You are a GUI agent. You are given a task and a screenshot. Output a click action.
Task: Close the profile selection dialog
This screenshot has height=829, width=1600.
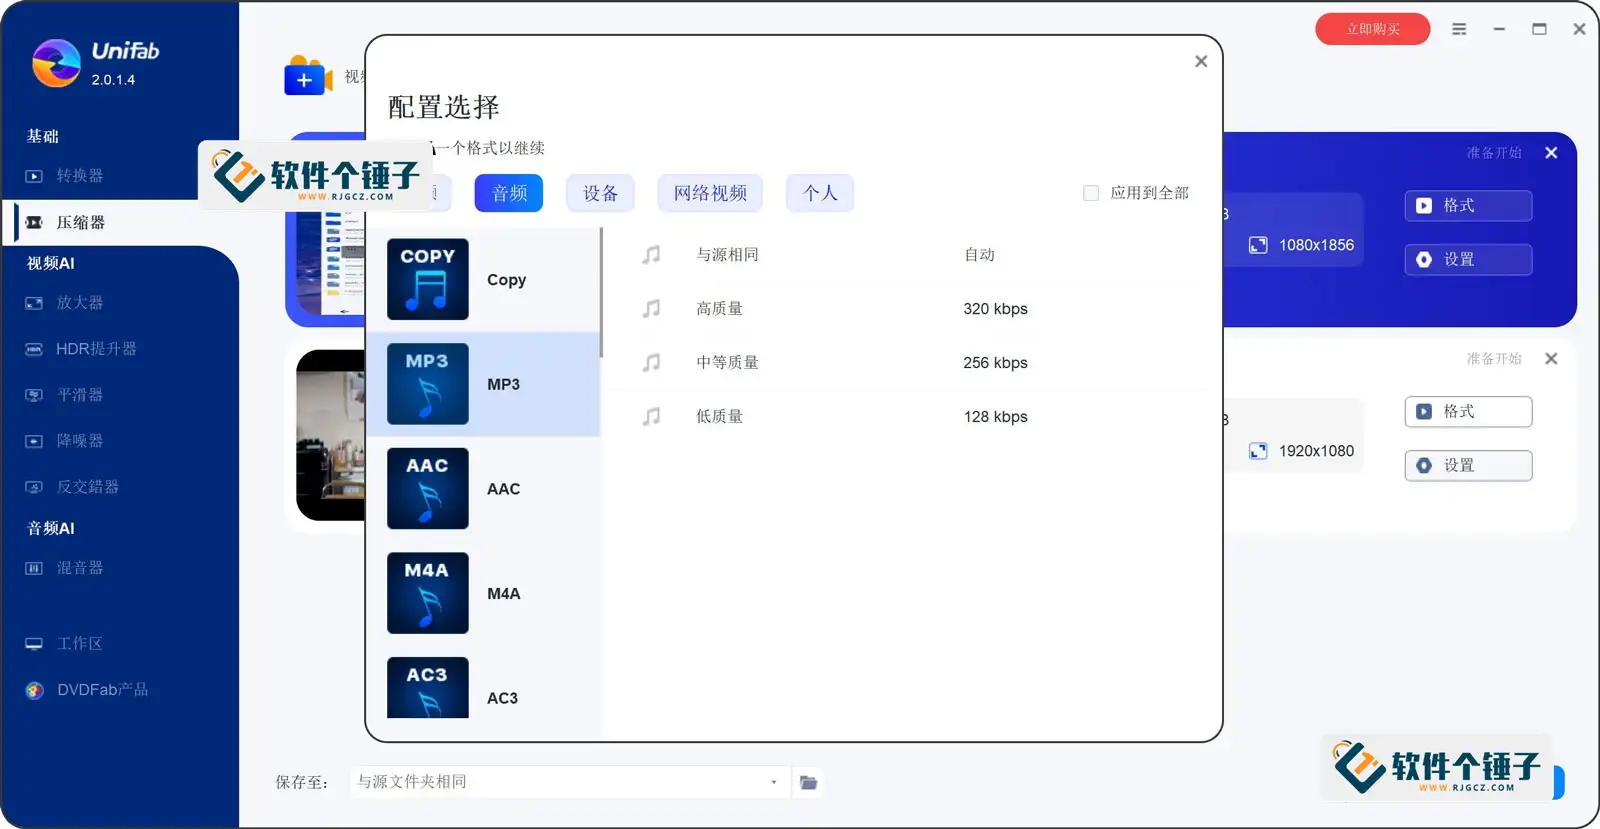pyautogui.click(x=1201, y=61)
